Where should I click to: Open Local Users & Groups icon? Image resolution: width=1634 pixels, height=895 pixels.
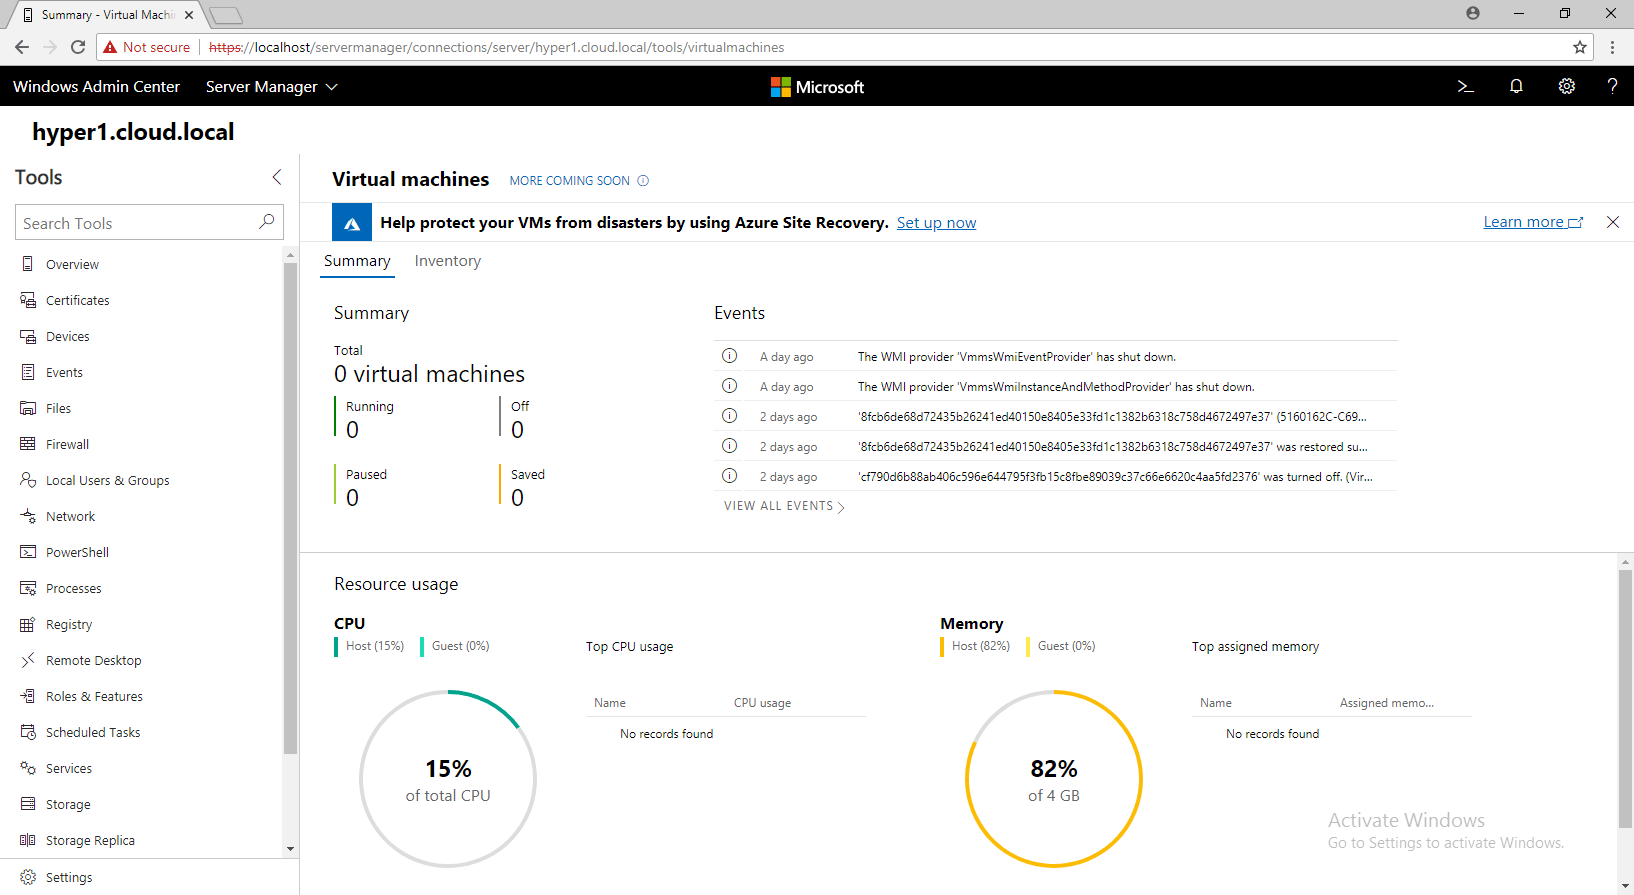click(x=28, y=480)
